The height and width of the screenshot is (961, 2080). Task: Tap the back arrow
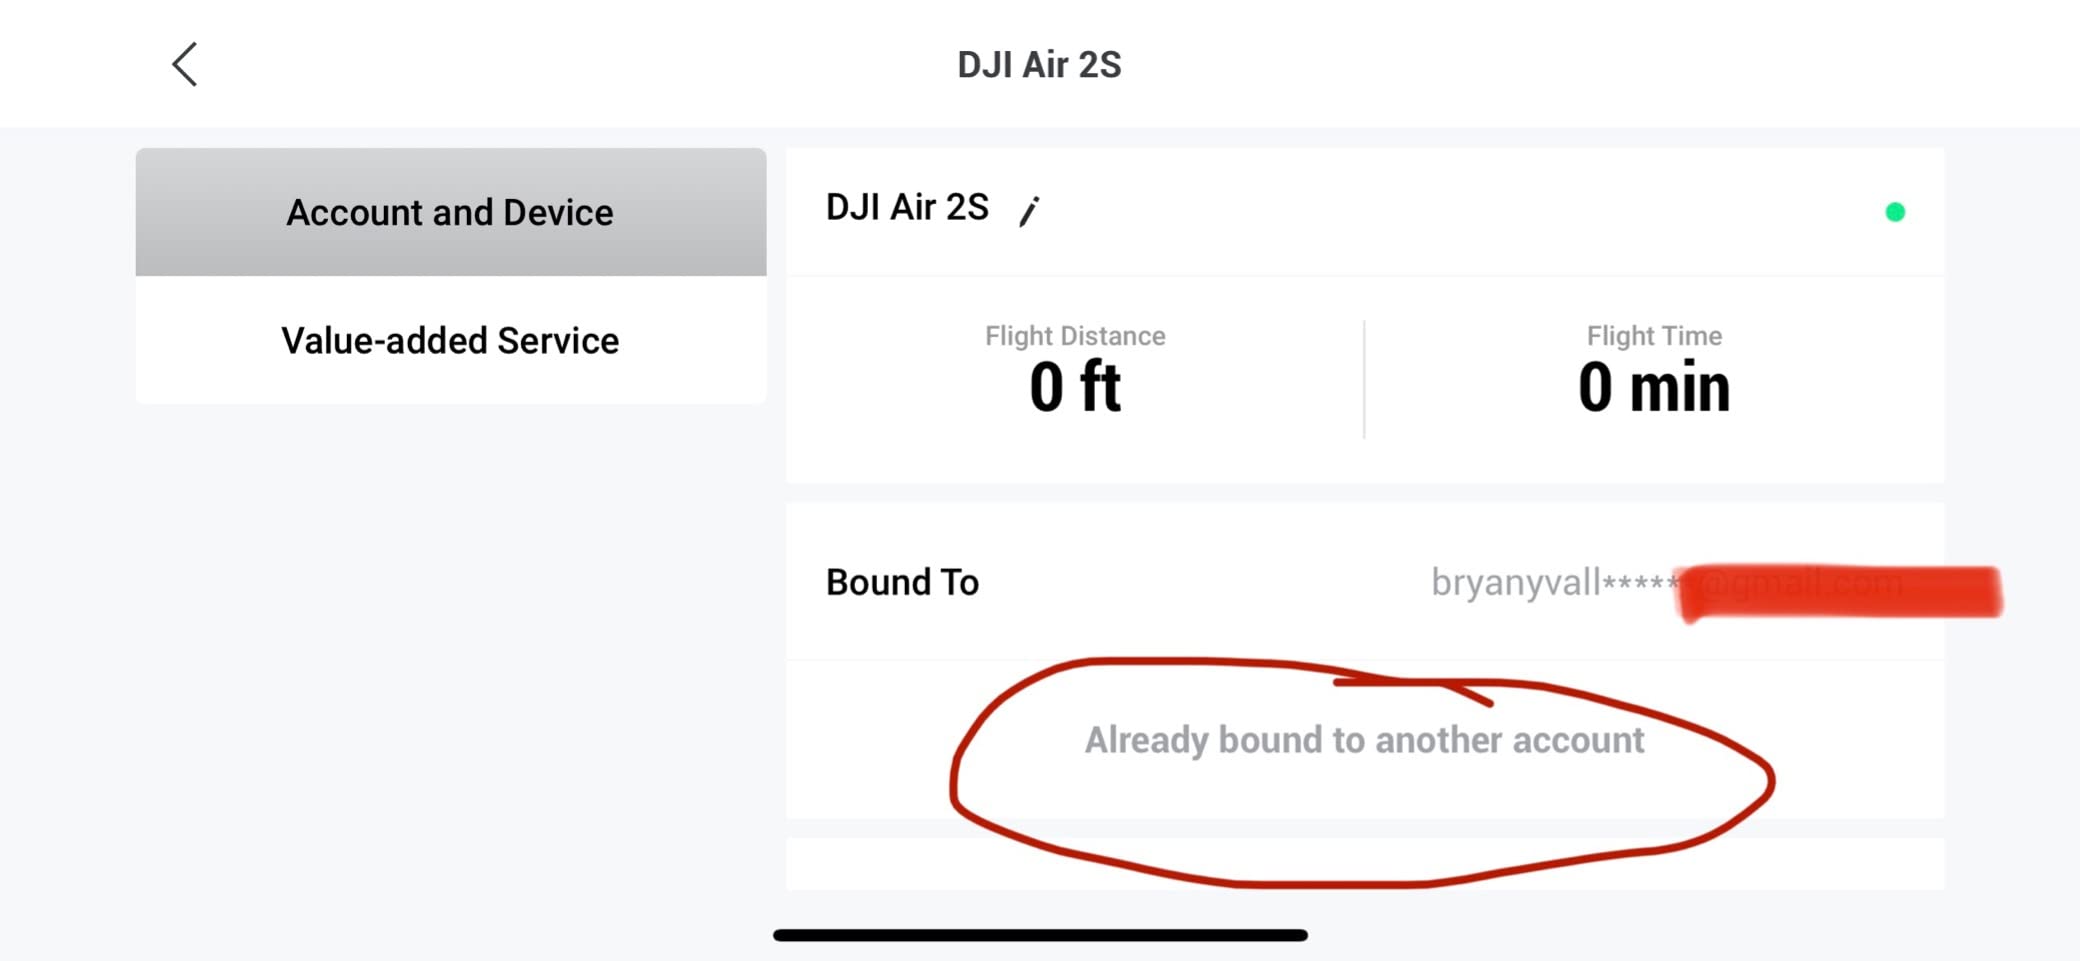[185, 65]
